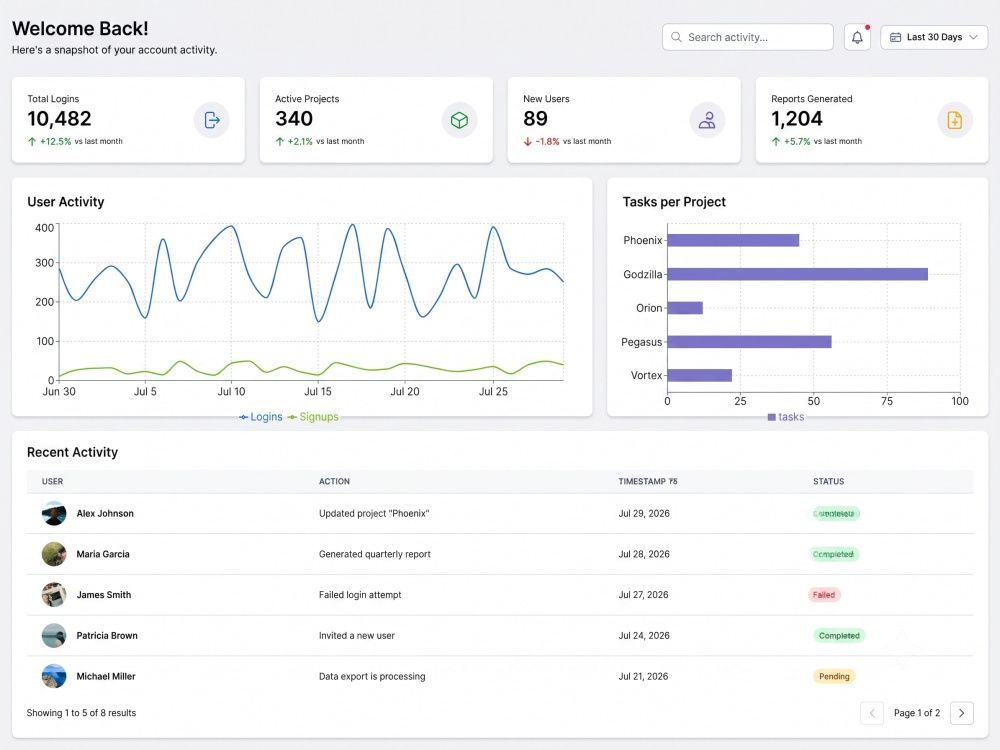Click the Orion bar in chart
The width and height of the screenshot is (1000, 750).
coord(685,308)
